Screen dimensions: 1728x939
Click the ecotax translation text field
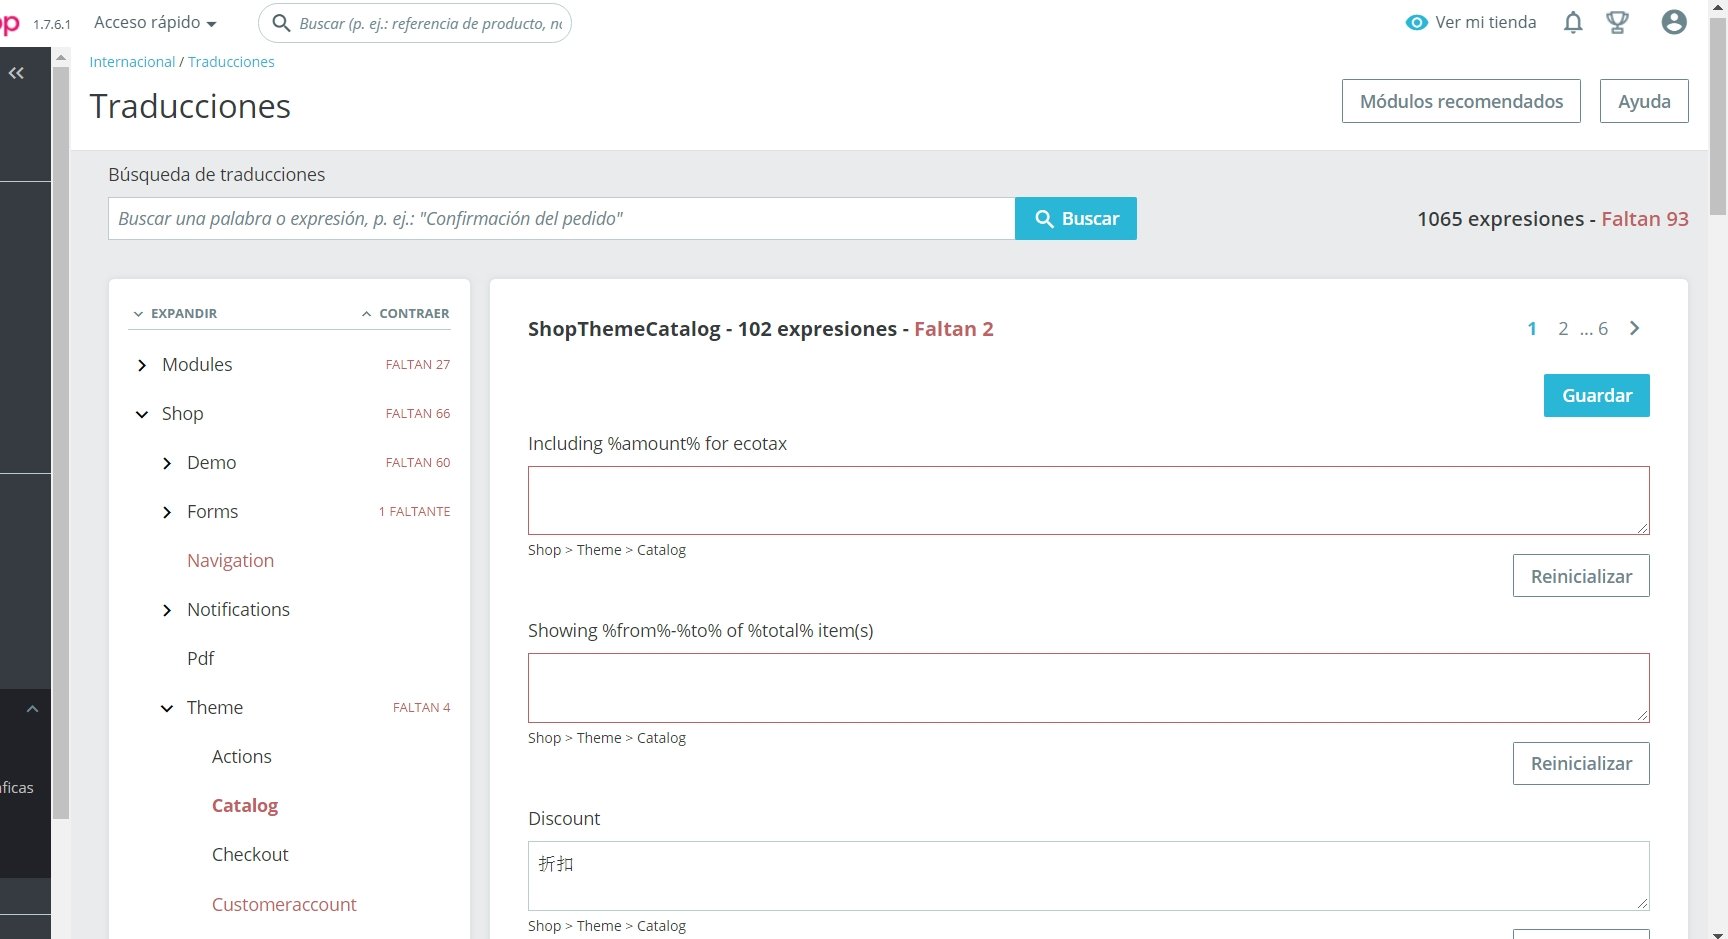pos(1088,500)
